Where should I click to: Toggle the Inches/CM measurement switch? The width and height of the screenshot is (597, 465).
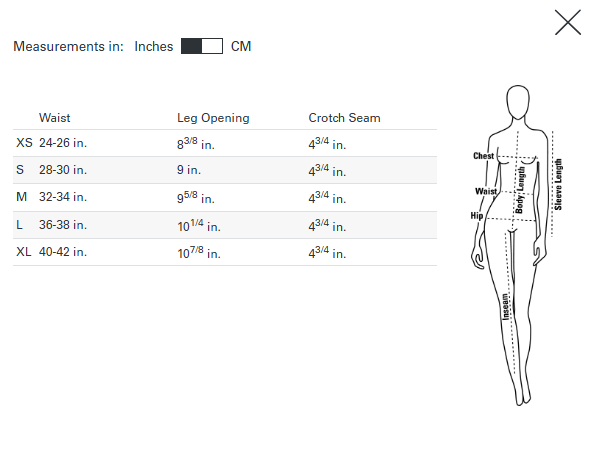(202, 46)
